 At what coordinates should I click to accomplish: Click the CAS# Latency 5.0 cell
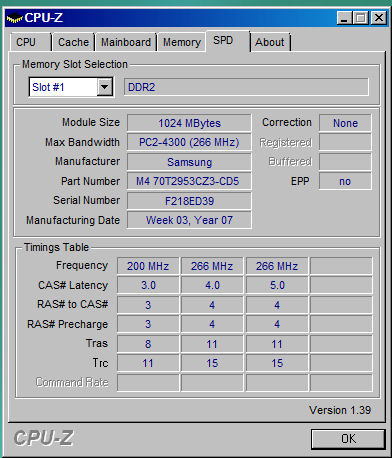pyautogui.click(x=277, y=285)
